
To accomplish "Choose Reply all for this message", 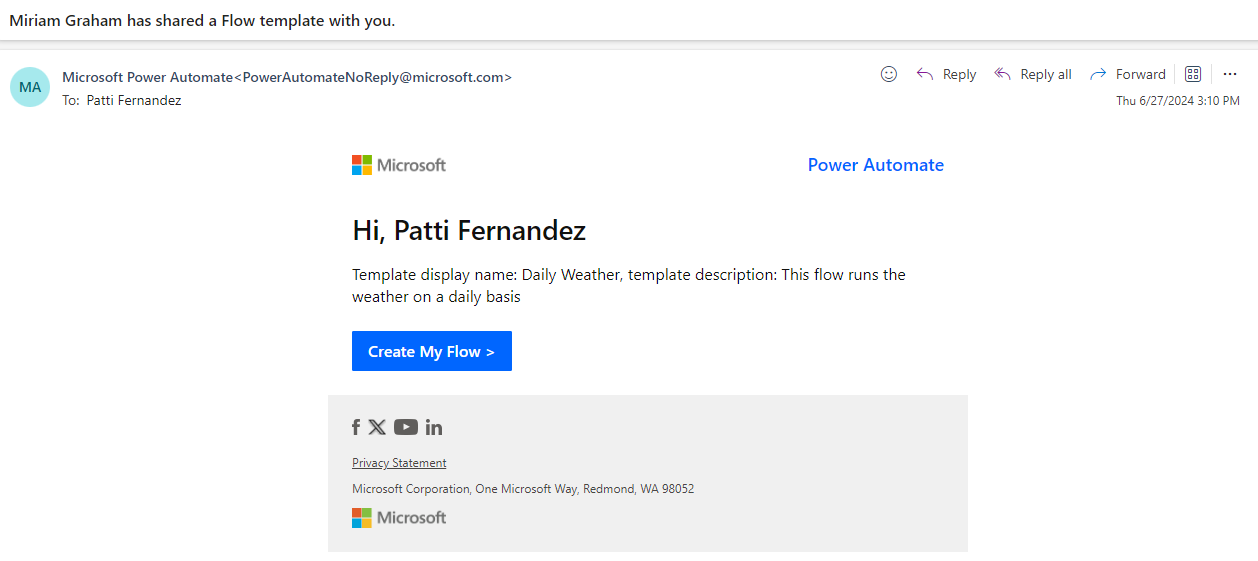I will click(x=1033, y=74).
